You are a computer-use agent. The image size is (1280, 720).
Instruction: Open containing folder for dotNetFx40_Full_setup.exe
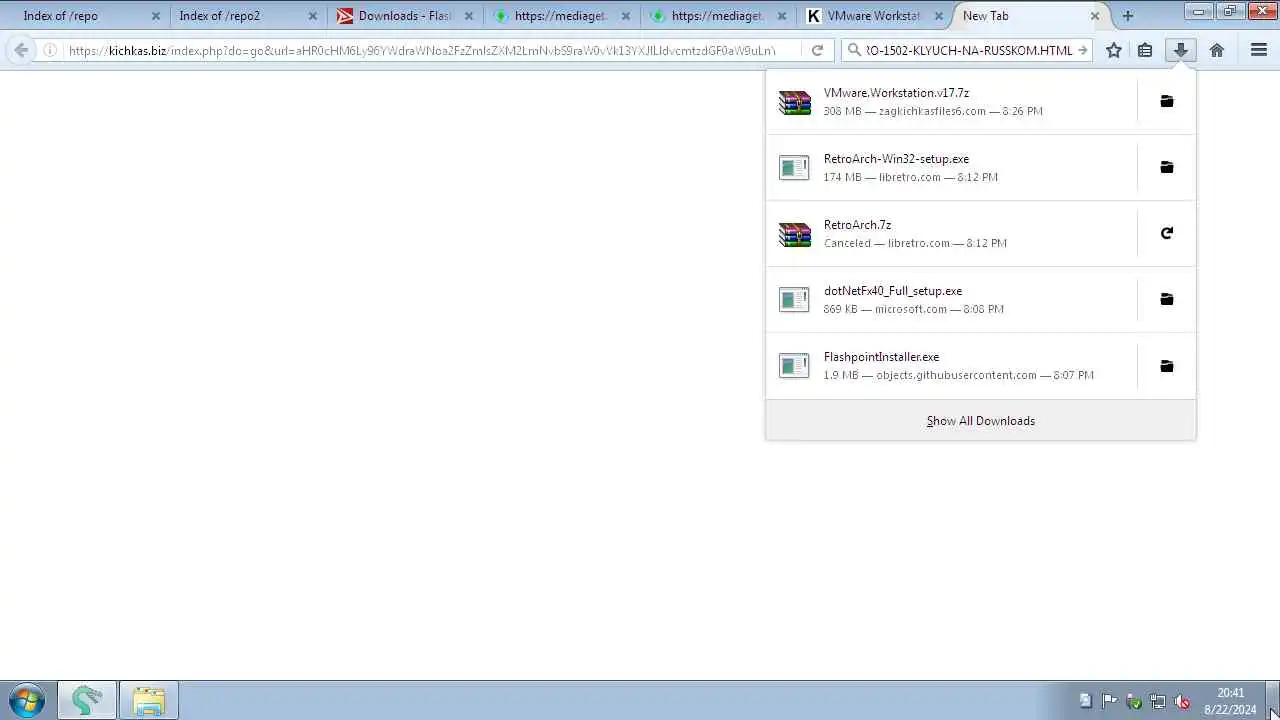point(1166,299)
